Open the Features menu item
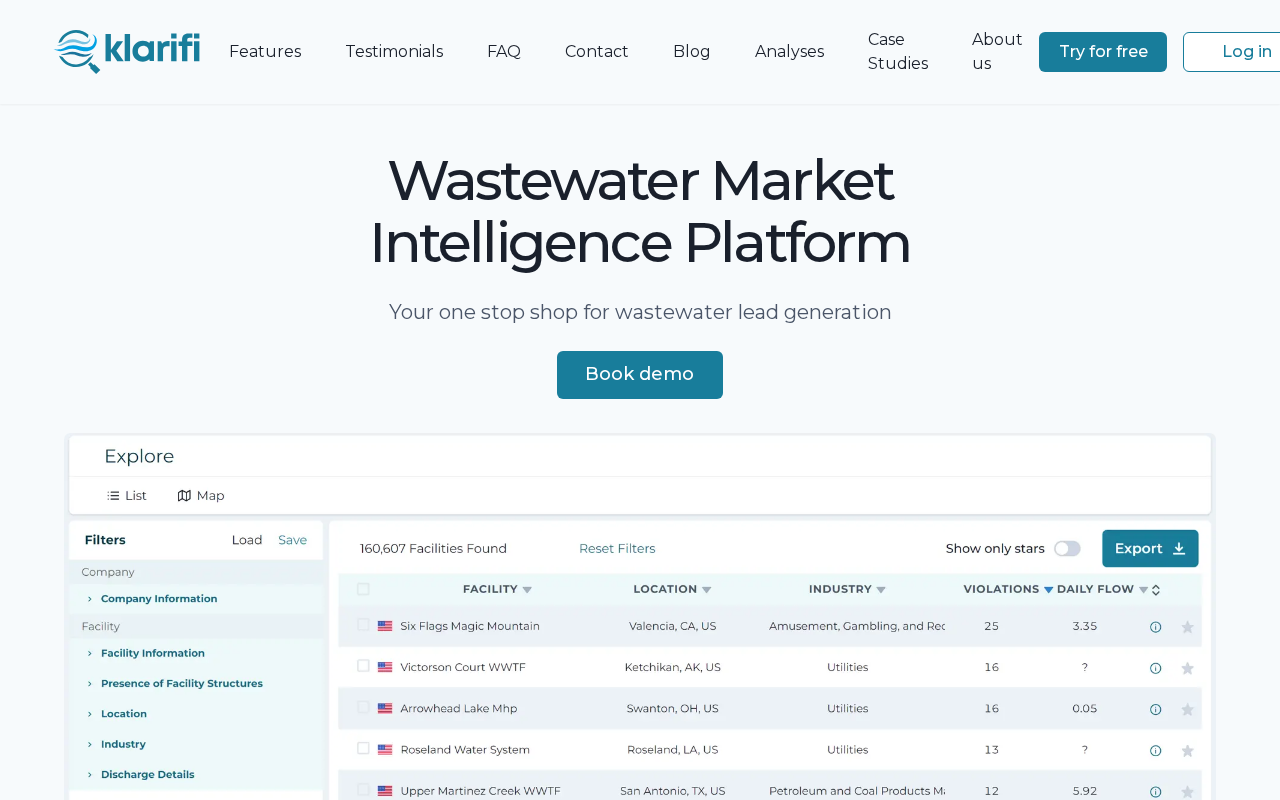This screenshot has height=800, width=1280. [265, 52]
